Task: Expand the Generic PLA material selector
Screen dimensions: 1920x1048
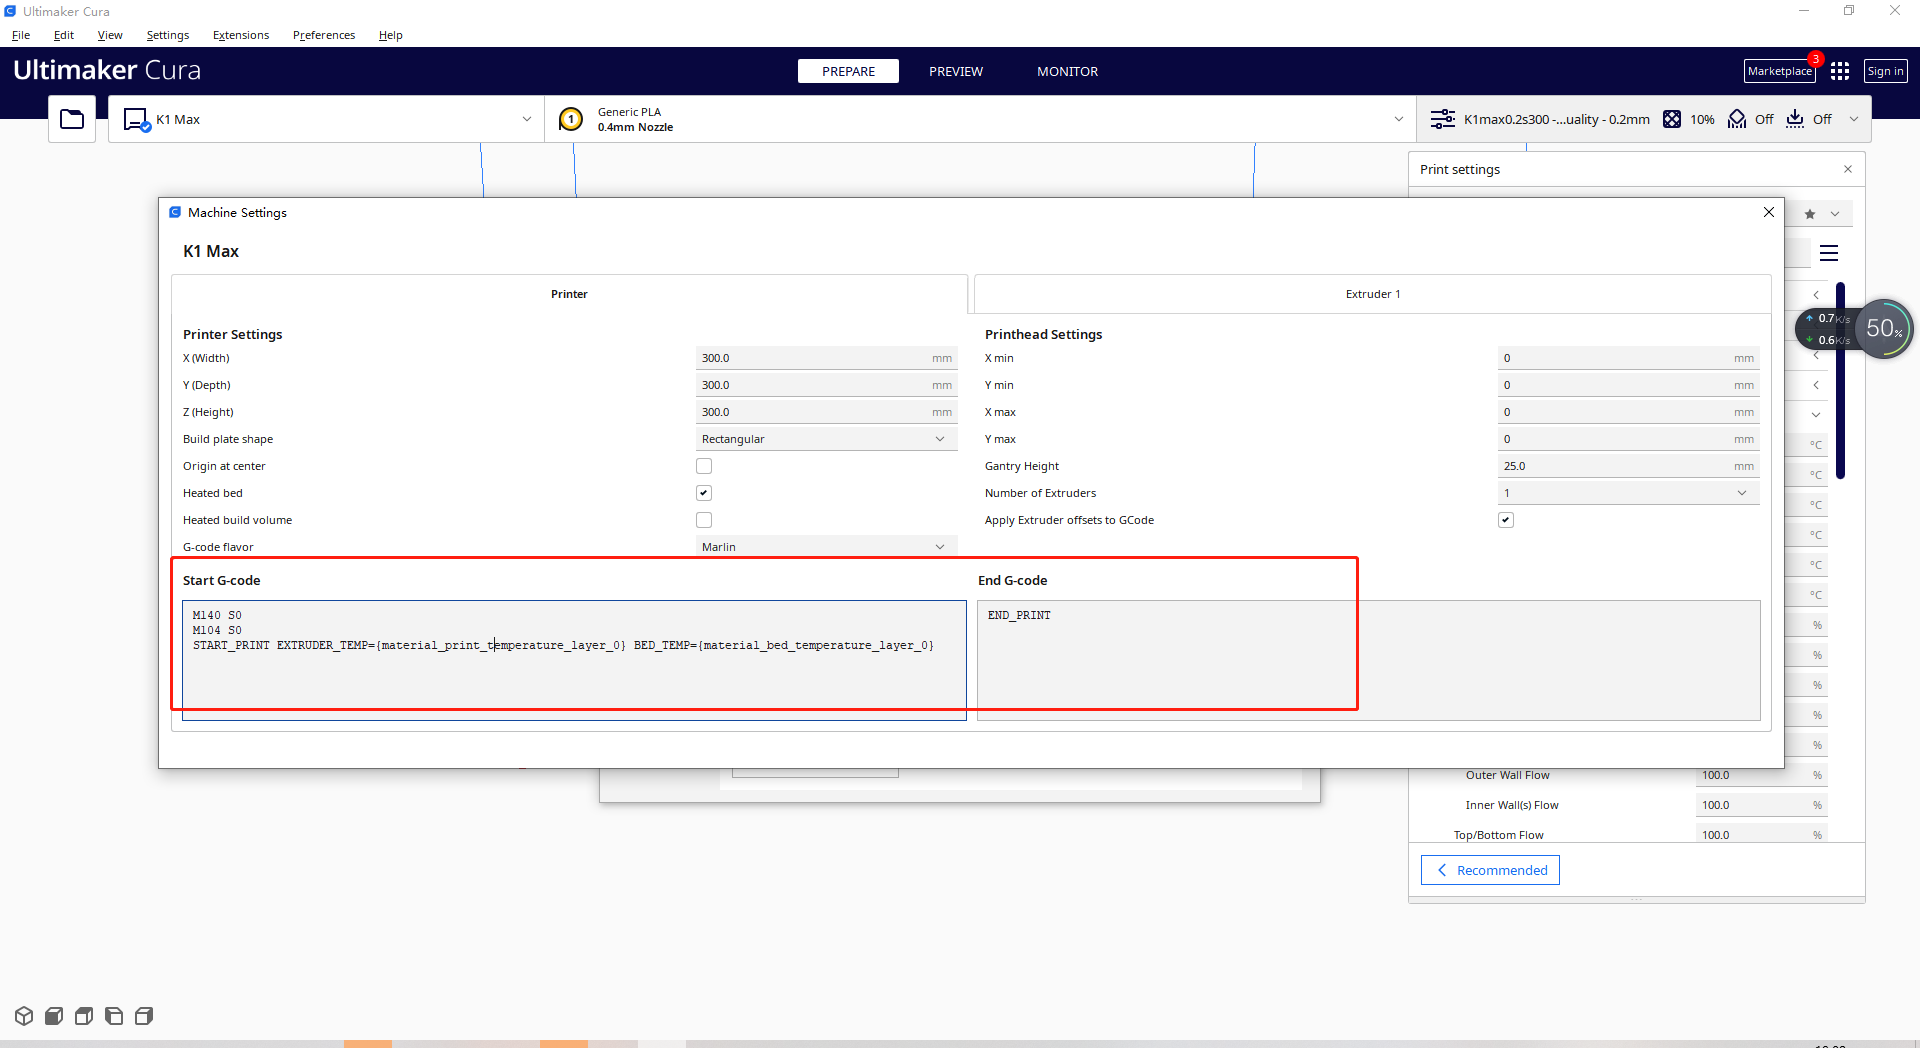Action: click(980, 119)
